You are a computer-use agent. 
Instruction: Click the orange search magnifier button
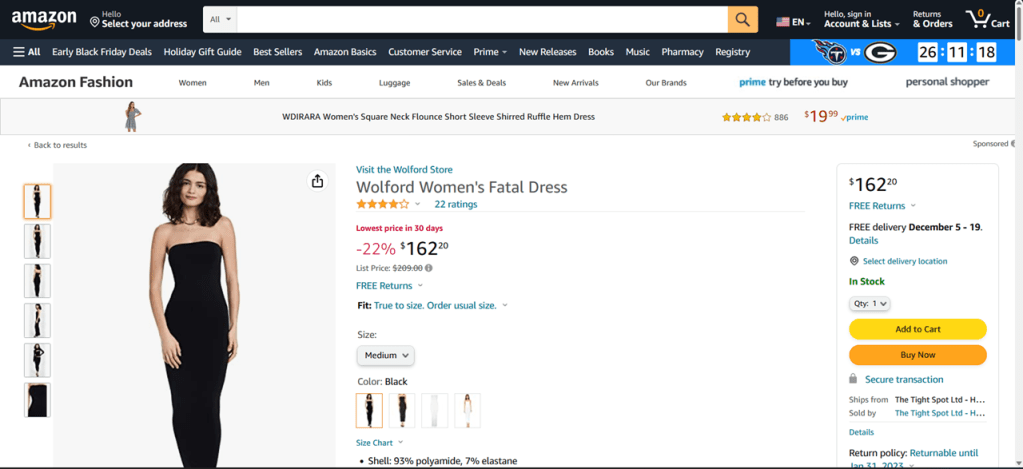click(742, 20)
